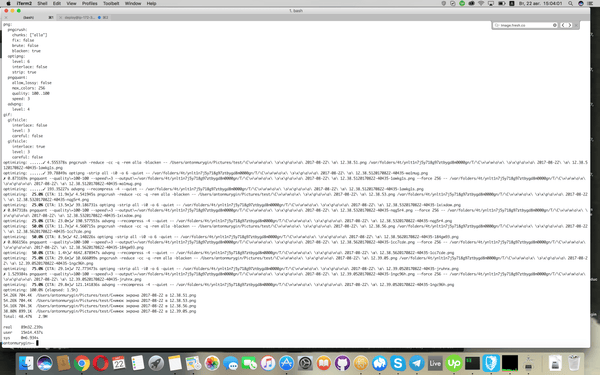Open the Edit menu

pos(57,3)
